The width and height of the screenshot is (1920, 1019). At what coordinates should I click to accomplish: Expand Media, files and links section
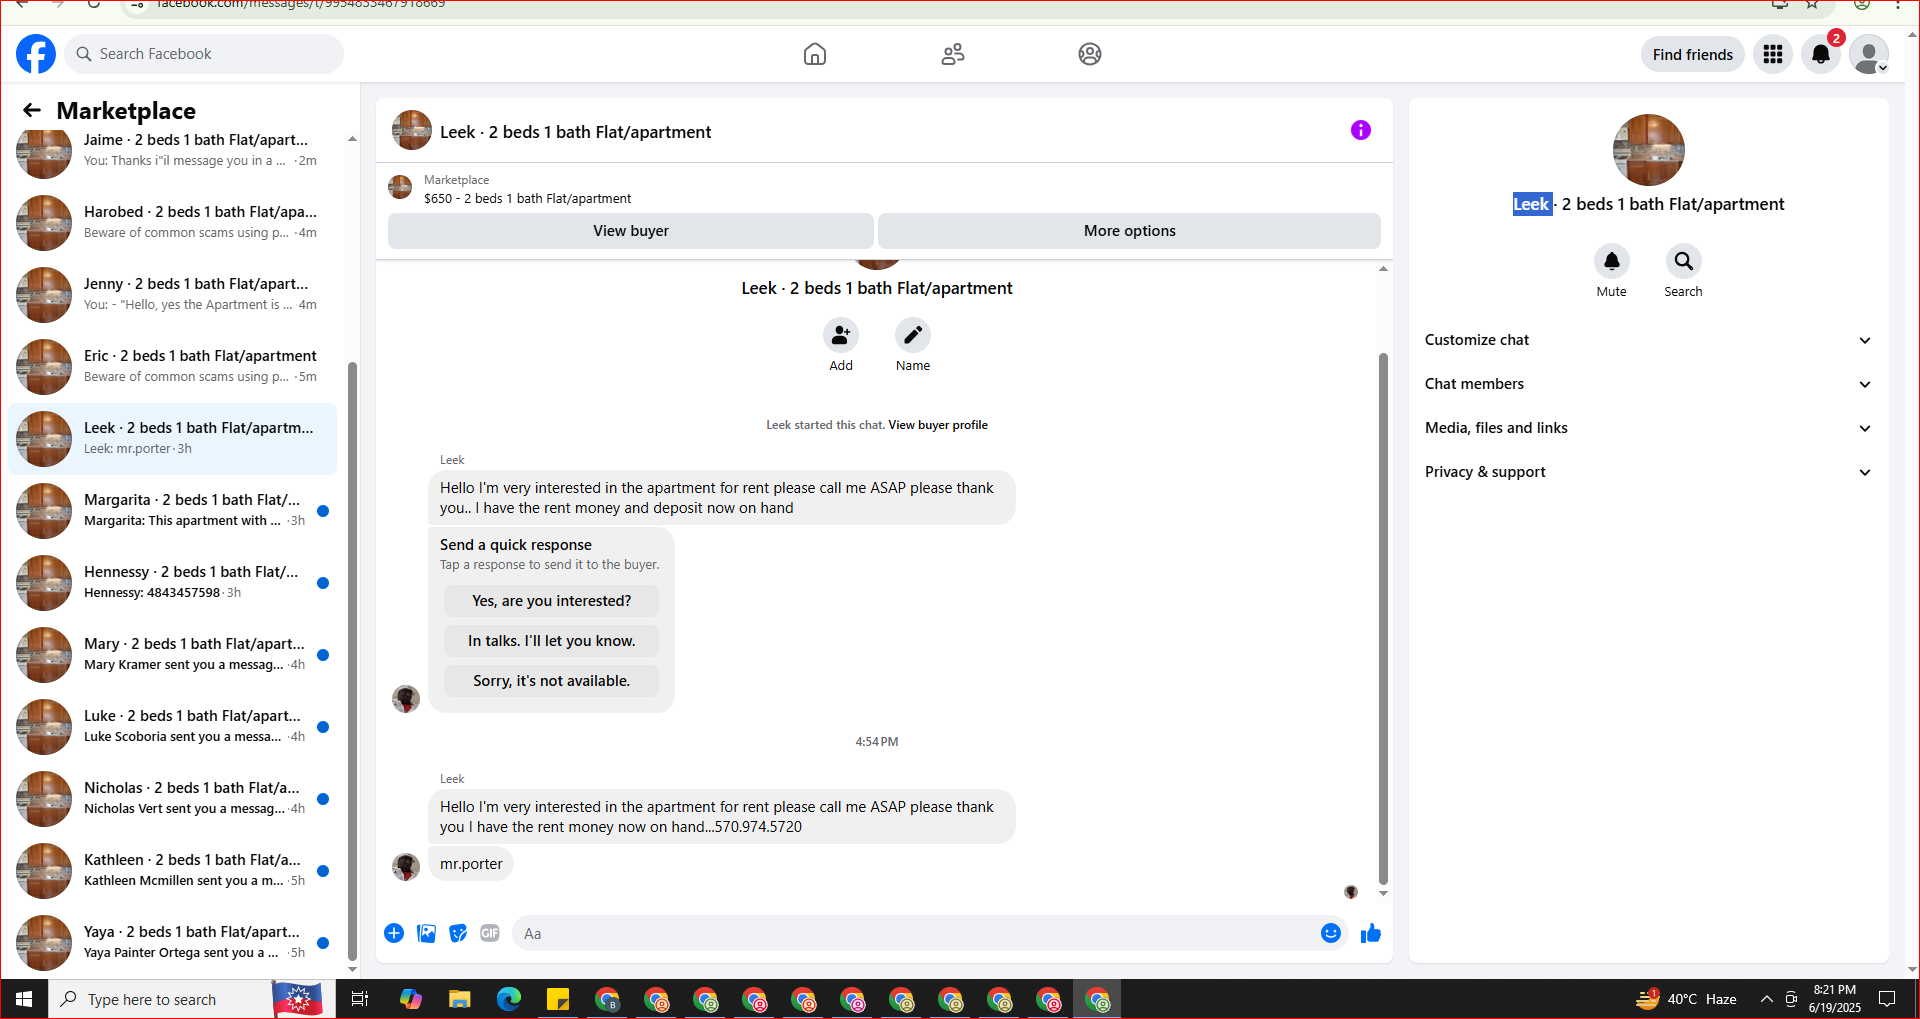pos(1649,428)
